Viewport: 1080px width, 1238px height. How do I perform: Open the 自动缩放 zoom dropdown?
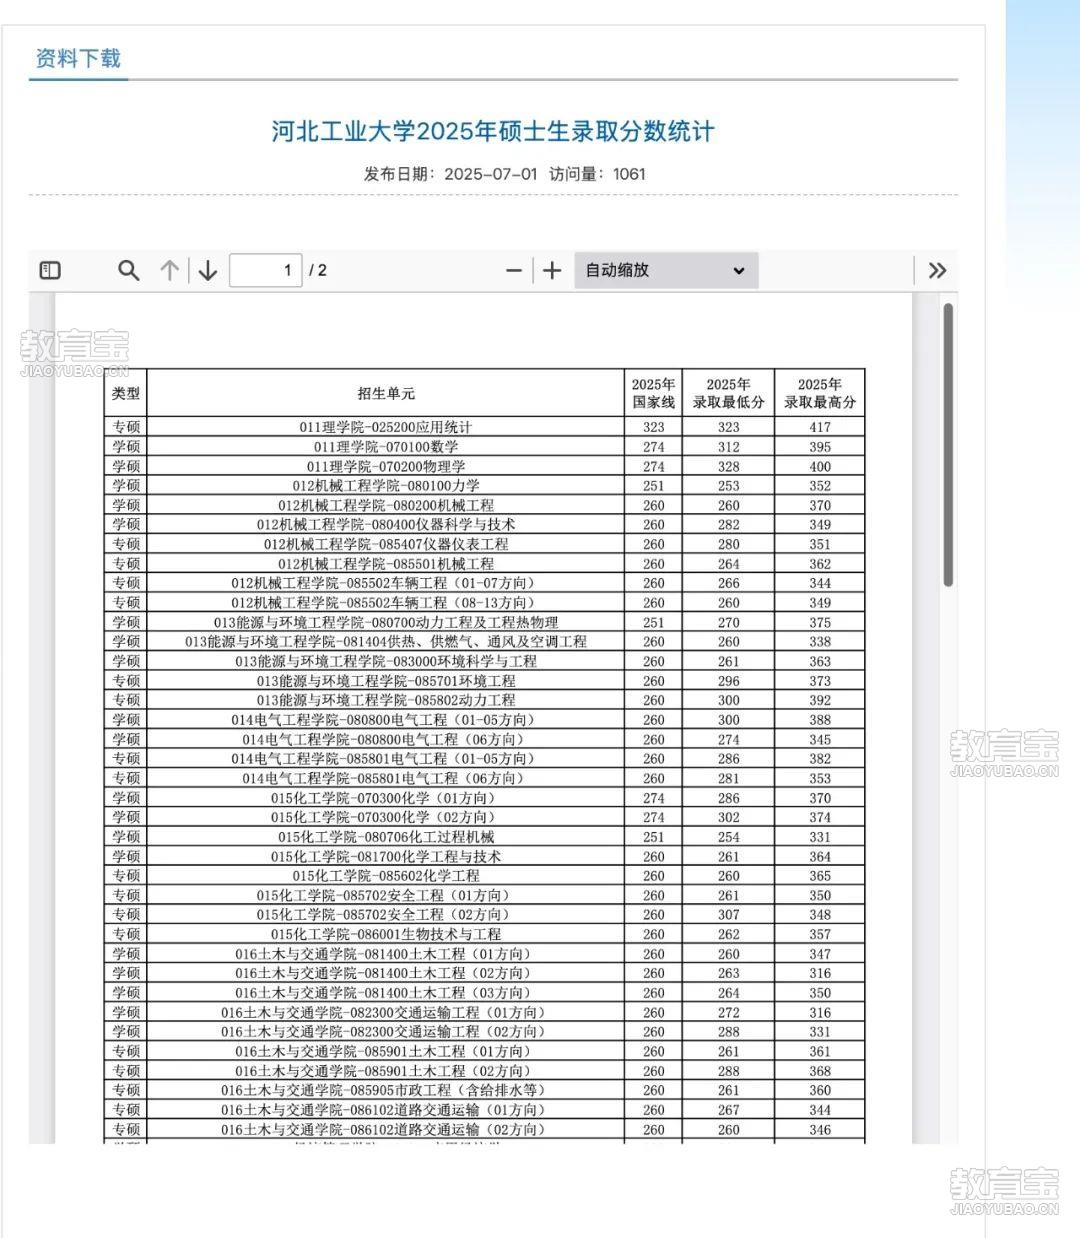666,270
